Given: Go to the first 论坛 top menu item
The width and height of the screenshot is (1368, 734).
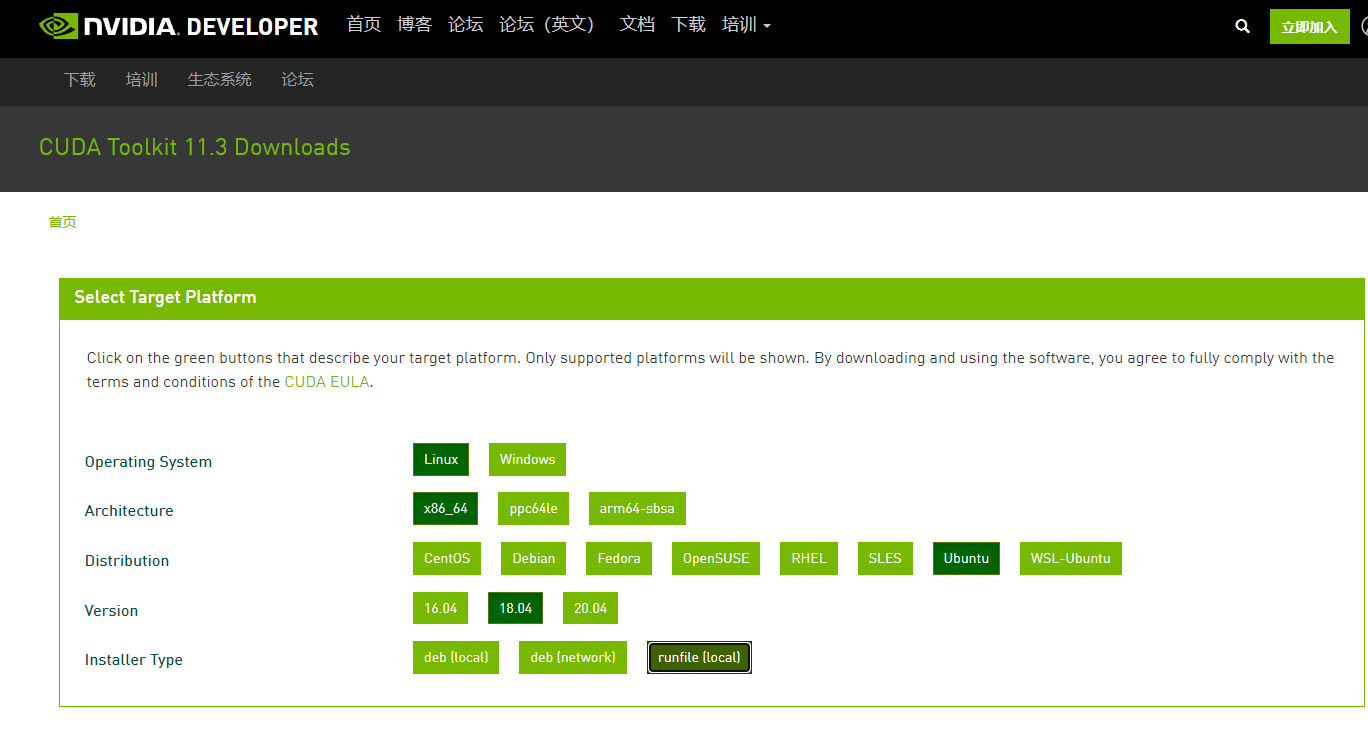Looking at the screenshot, I should (x=466, y=24).
